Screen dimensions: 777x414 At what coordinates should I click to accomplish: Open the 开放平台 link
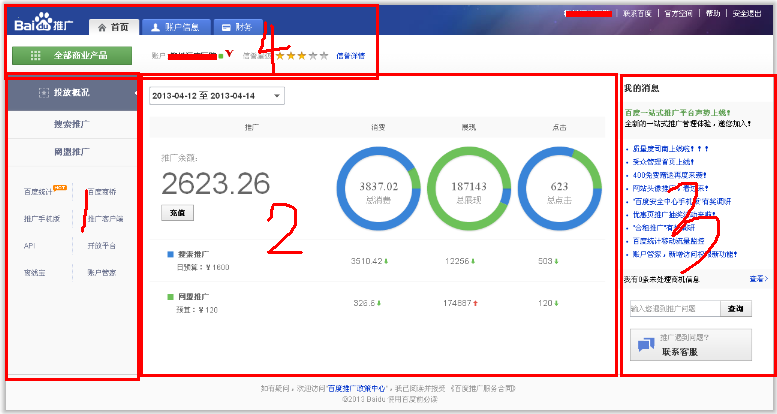point(102,245)
